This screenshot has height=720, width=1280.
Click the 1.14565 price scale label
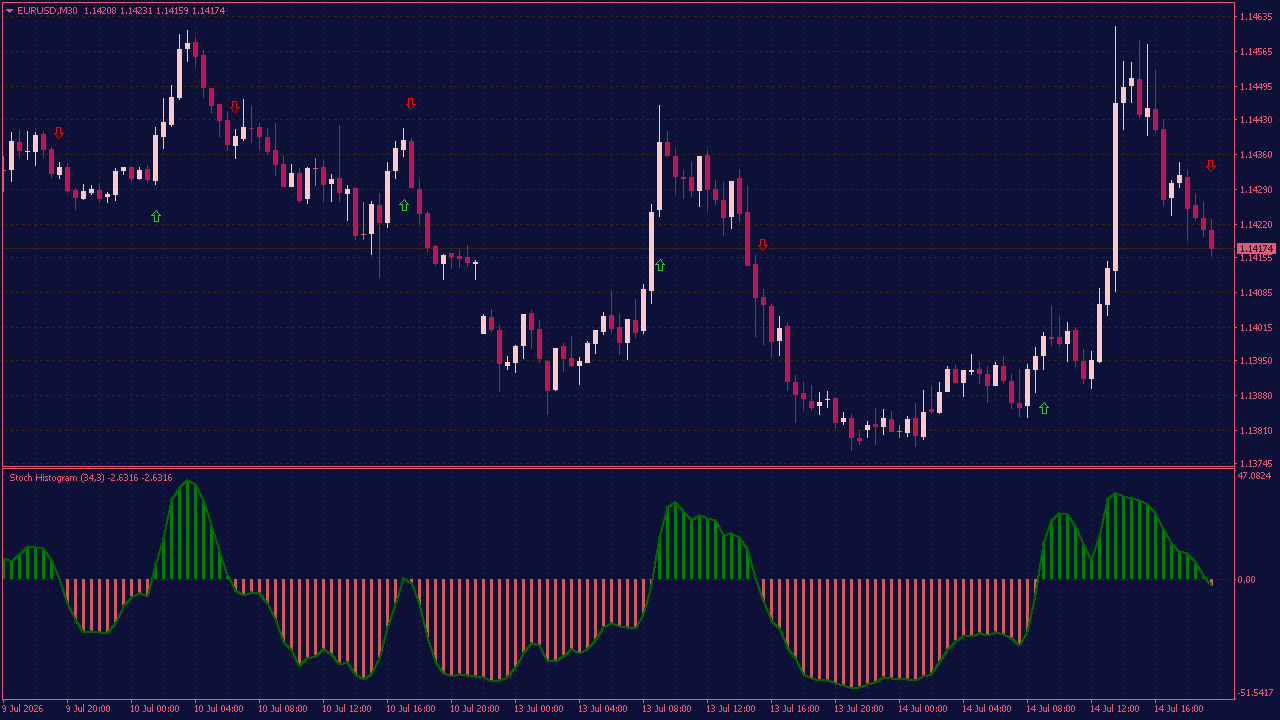pos(1256,51)
